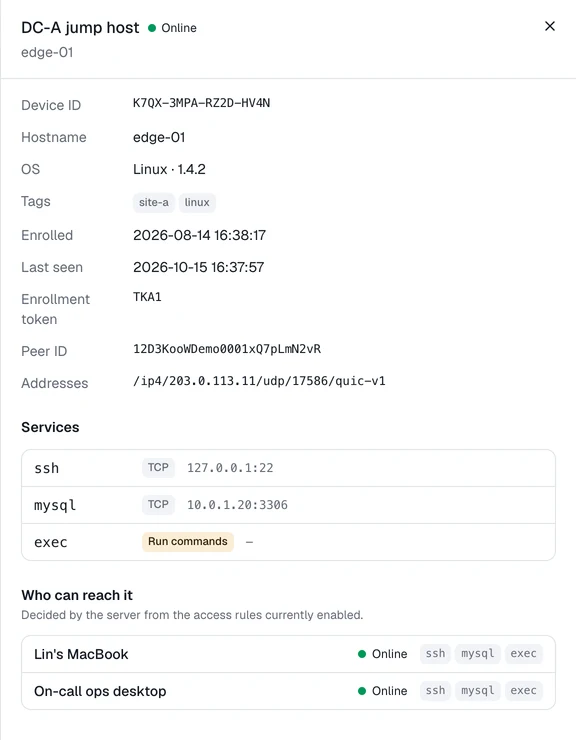Click mysql chip in On-call ops desktop row

pos(478,690)
